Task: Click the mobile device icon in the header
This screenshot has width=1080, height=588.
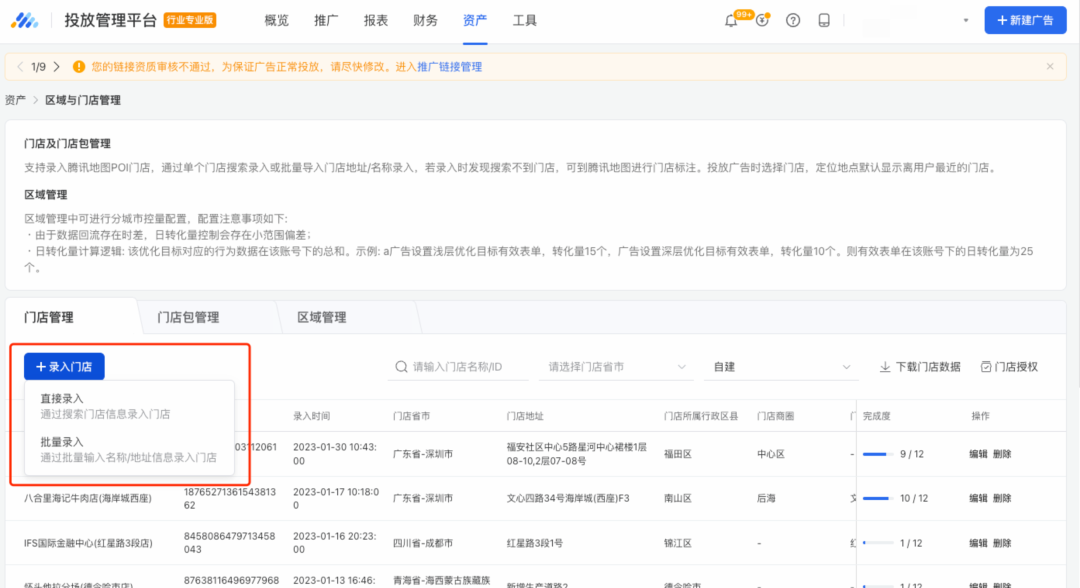Action: (x=823, y=20)
